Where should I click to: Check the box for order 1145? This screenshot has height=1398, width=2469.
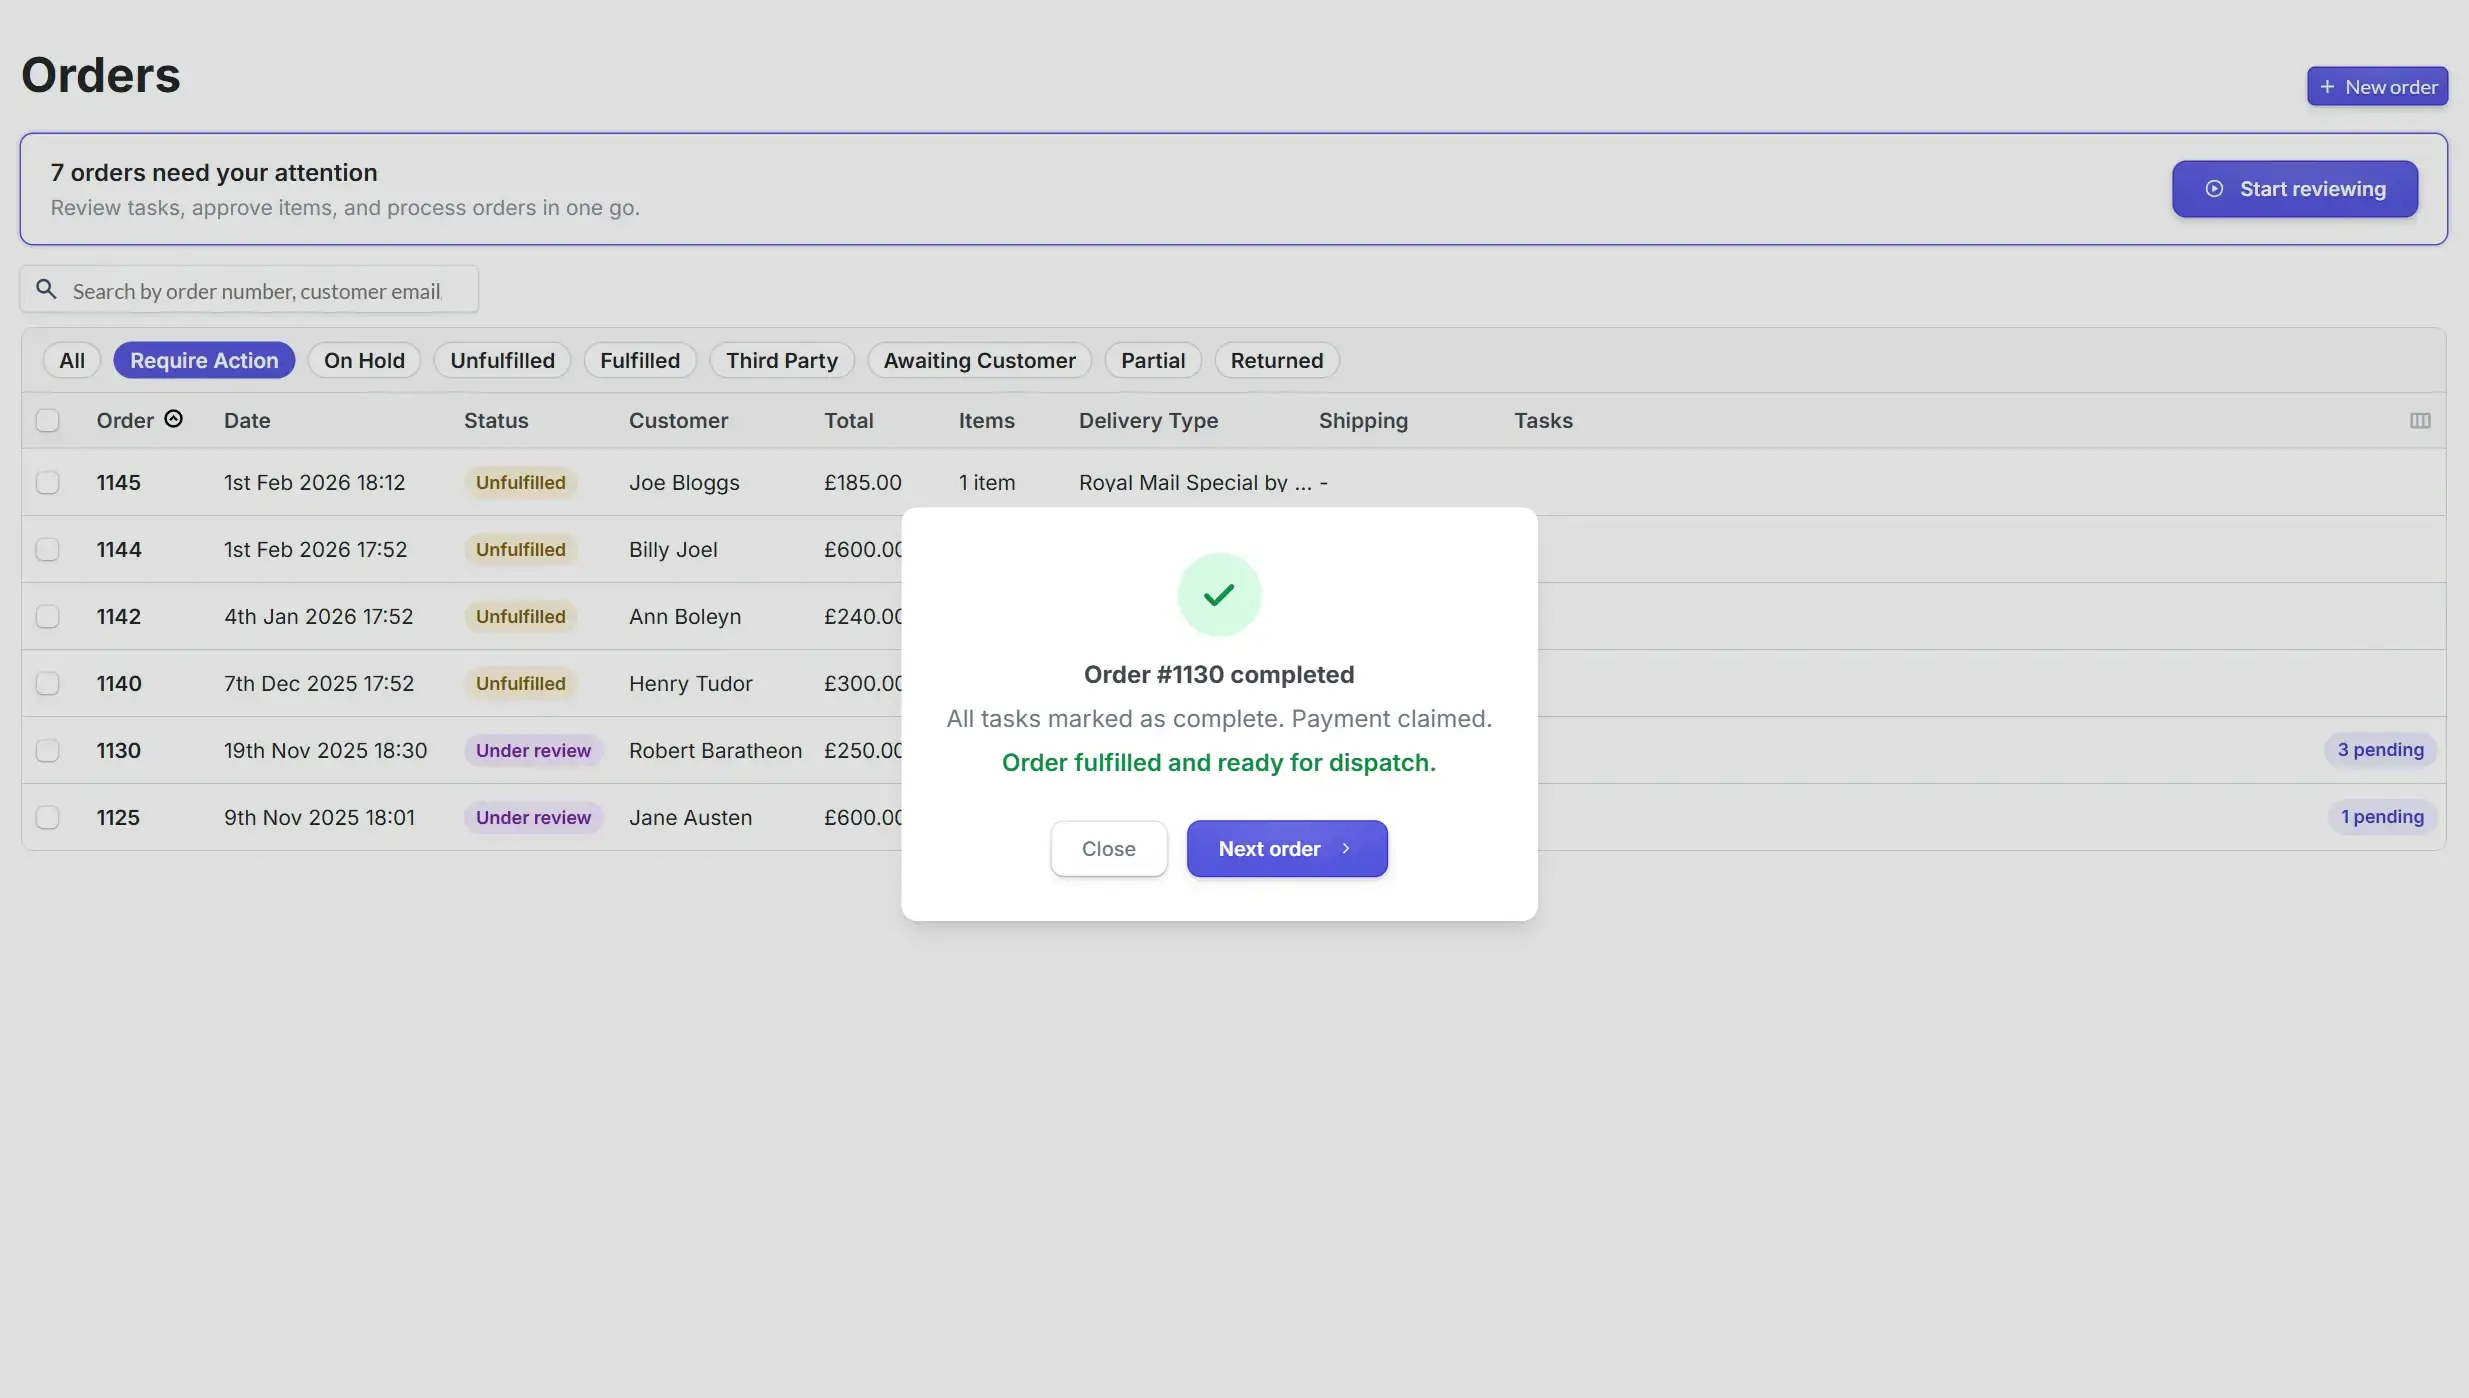click(47, 483)
